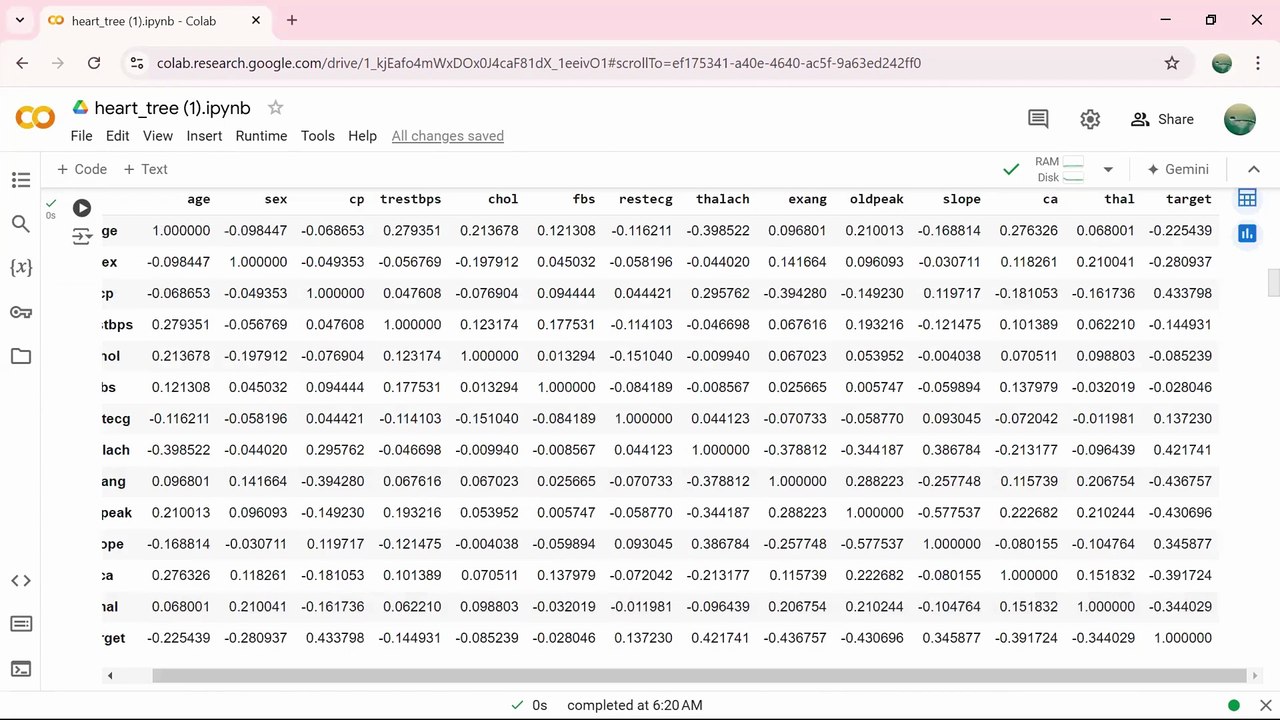Collapse the header with chevron

(x=1254, y=170)
